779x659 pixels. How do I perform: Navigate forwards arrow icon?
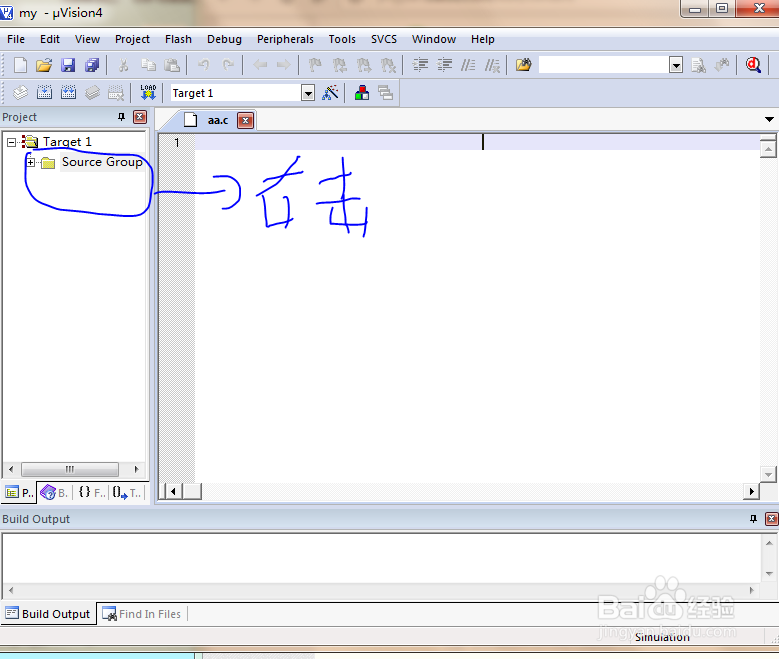click(284, 65)
